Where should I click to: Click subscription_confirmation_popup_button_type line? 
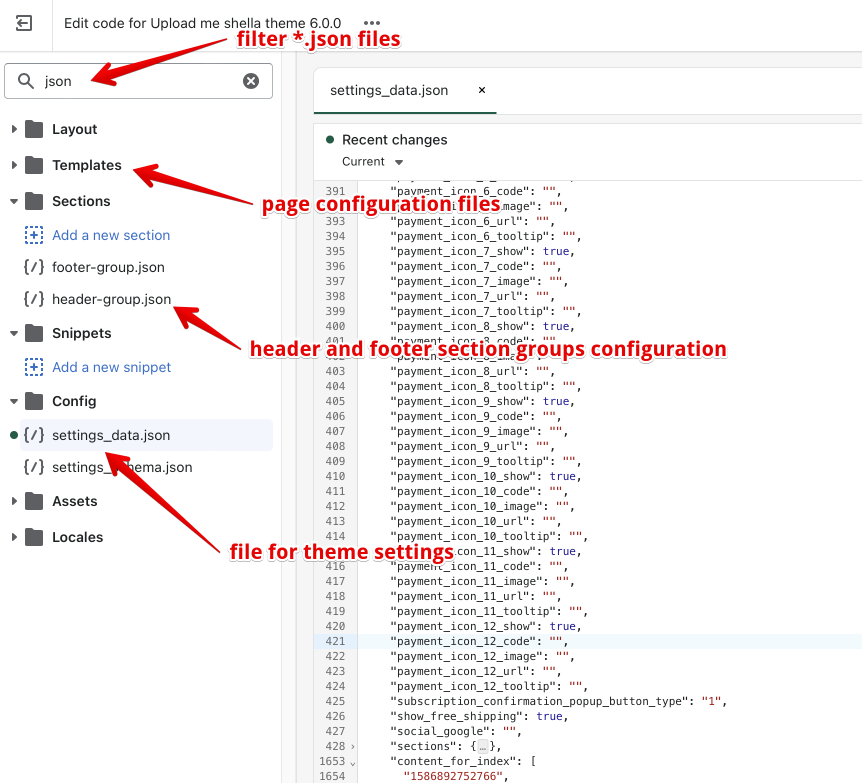click(x=558, y=701)
